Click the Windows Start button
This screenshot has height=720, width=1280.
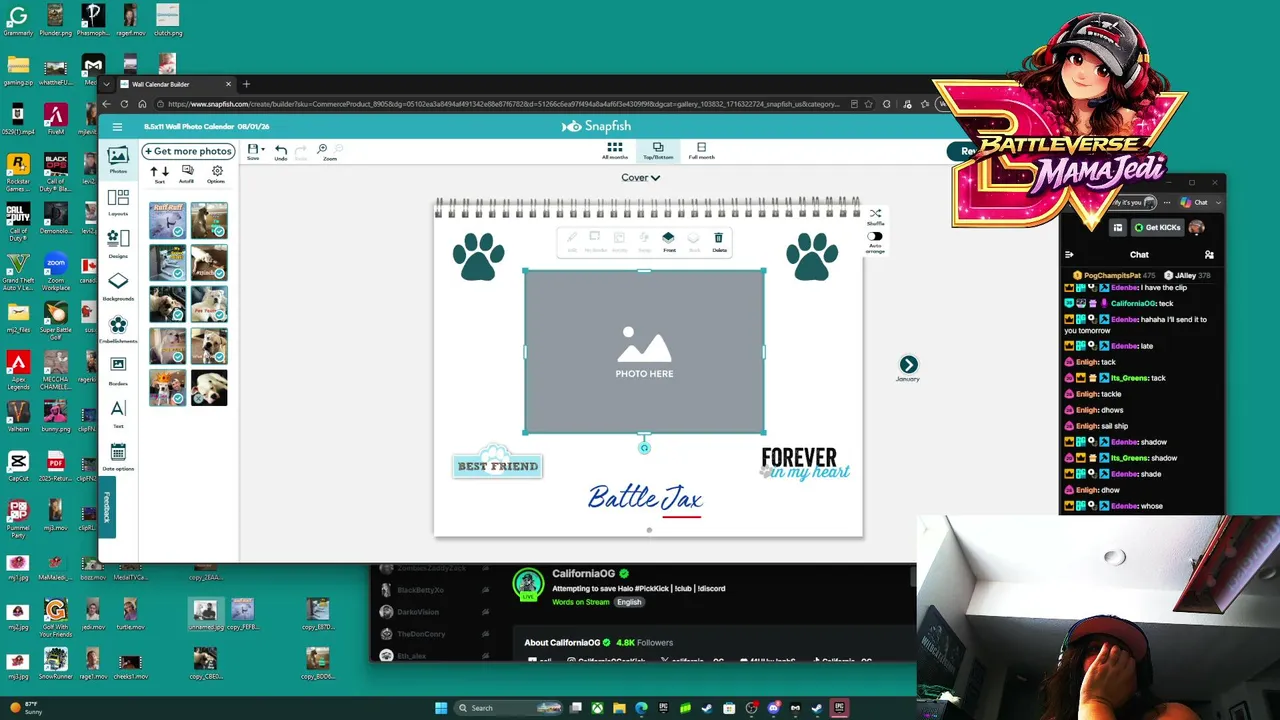click(x=441, y=708)
